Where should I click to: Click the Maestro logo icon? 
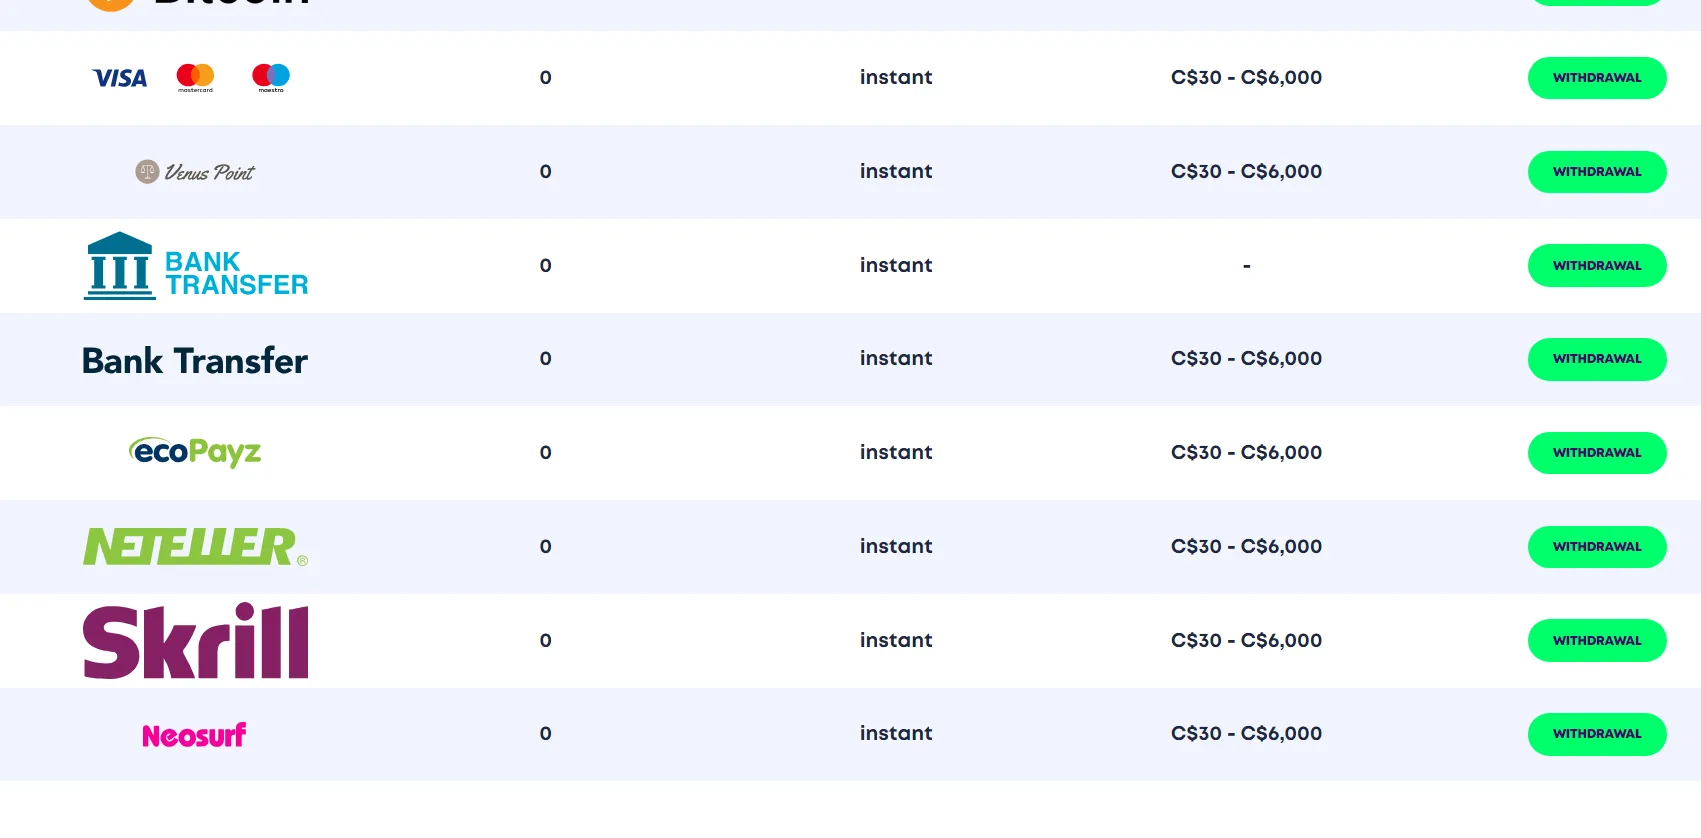271,77
